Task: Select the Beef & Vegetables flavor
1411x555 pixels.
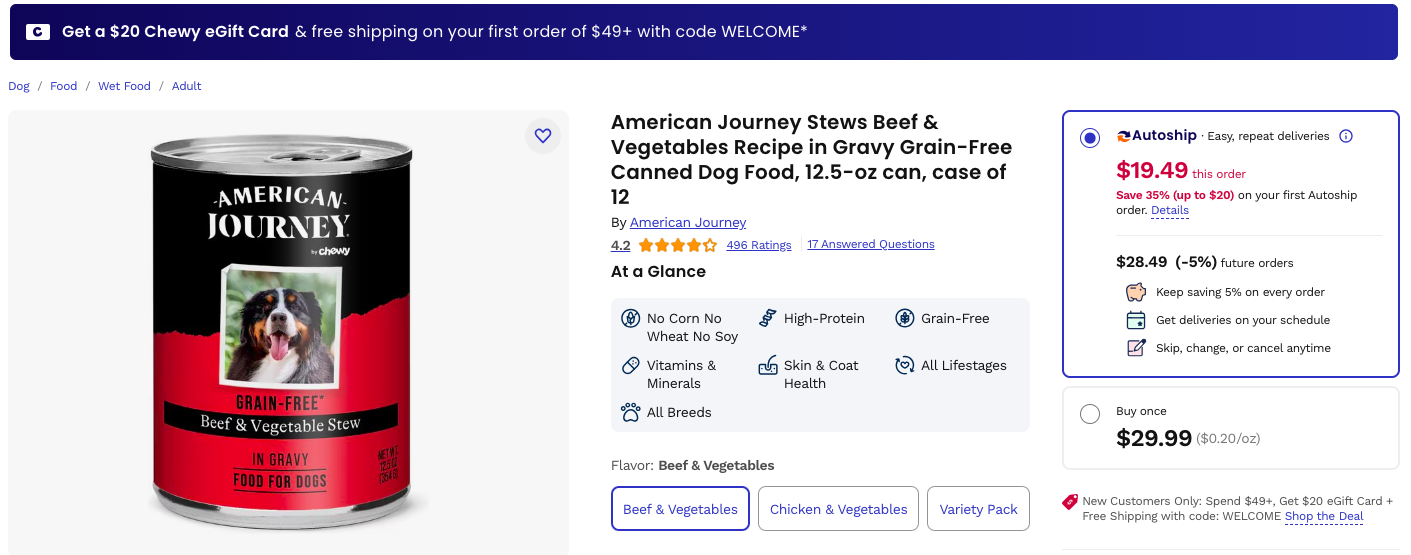Action: point(680,509)
